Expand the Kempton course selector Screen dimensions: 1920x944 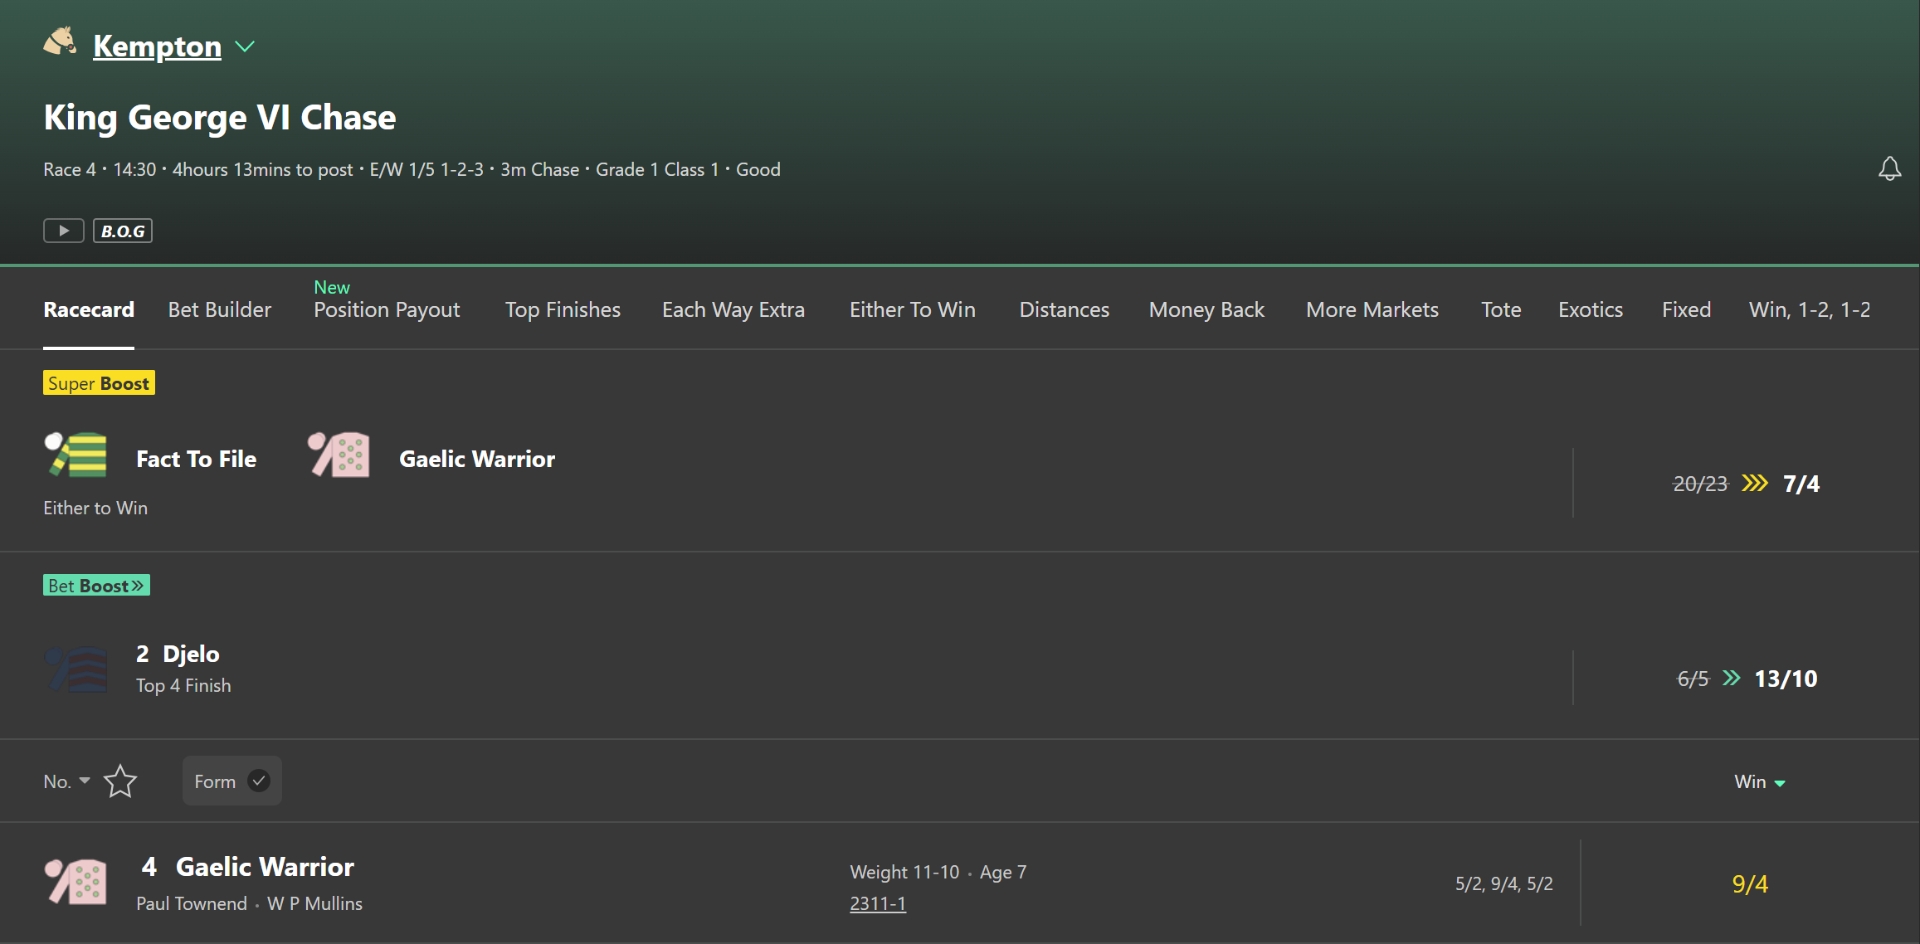tap(244, 46)
